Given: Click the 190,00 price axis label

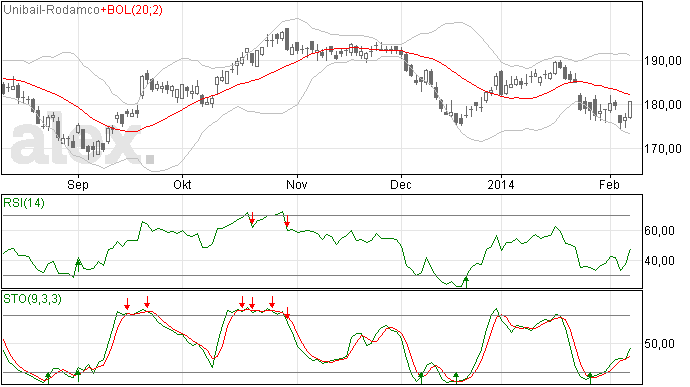Looking at the screenshot, I should pos(663,61).
